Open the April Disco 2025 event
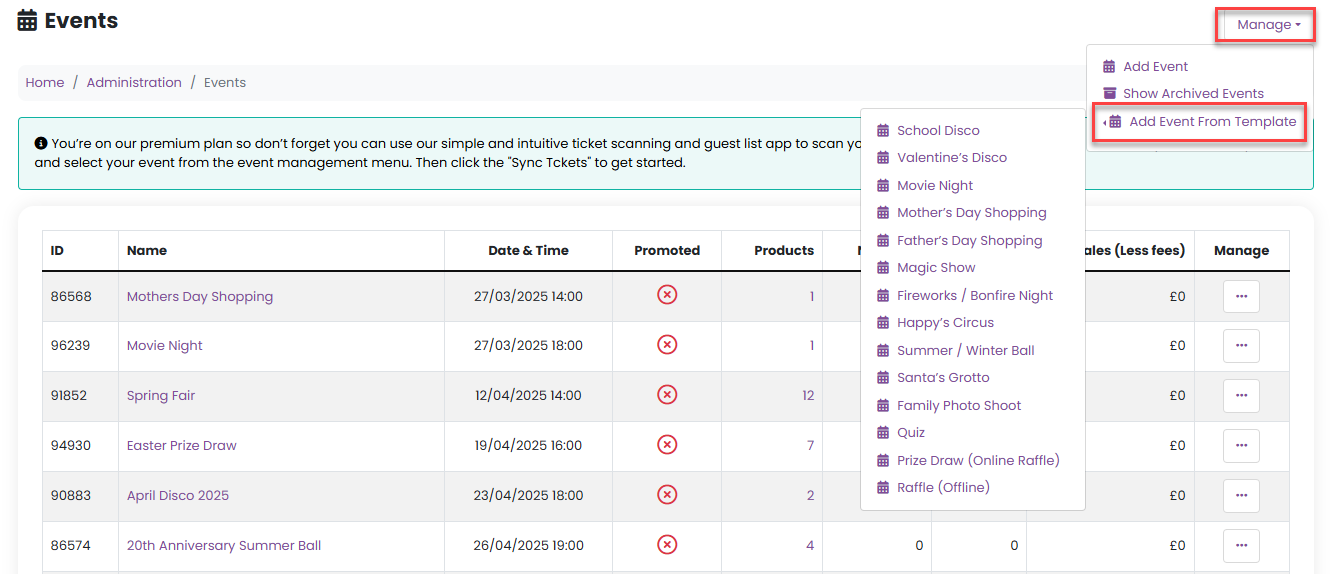This screenshot has height=574, width=1334. click(178, 496)
